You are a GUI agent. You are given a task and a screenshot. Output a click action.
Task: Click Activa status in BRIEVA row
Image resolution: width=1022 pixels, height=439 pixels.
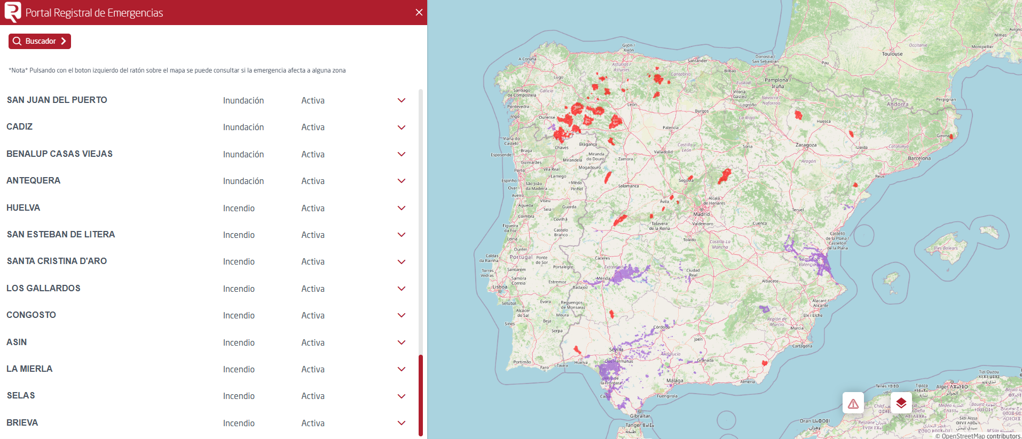pos(313,423)
